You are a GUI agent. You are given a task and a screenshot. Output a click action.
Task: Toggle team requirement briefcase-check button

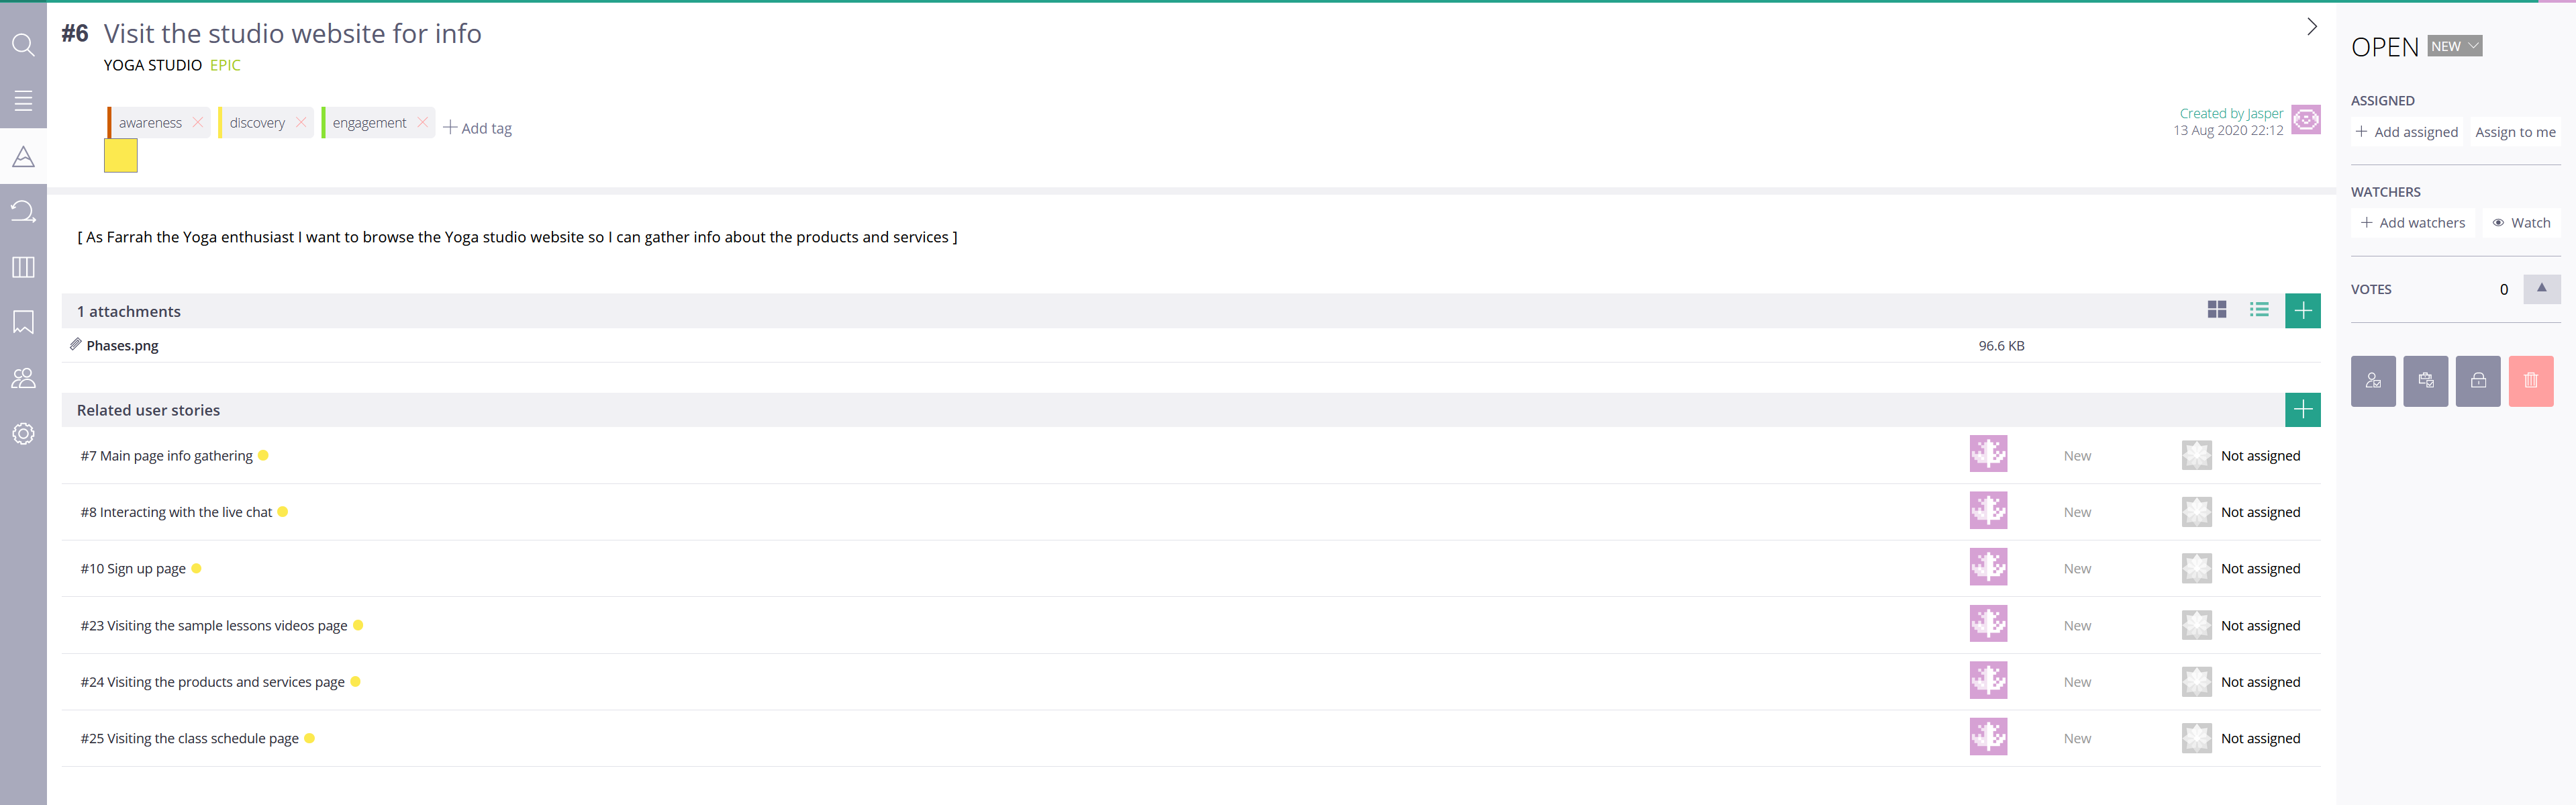coord(2425,381)
